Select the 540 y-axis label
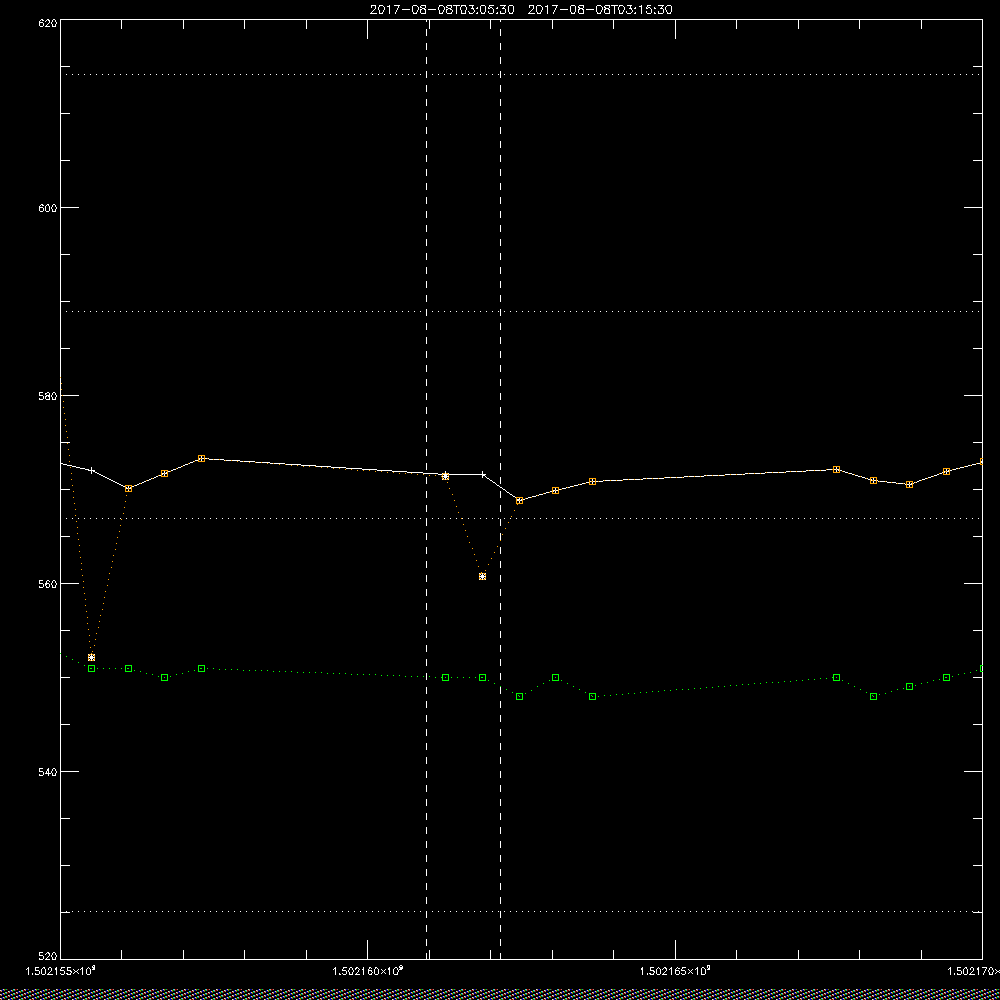This screenshot has width=1000, height=1000. pos(48,772)
